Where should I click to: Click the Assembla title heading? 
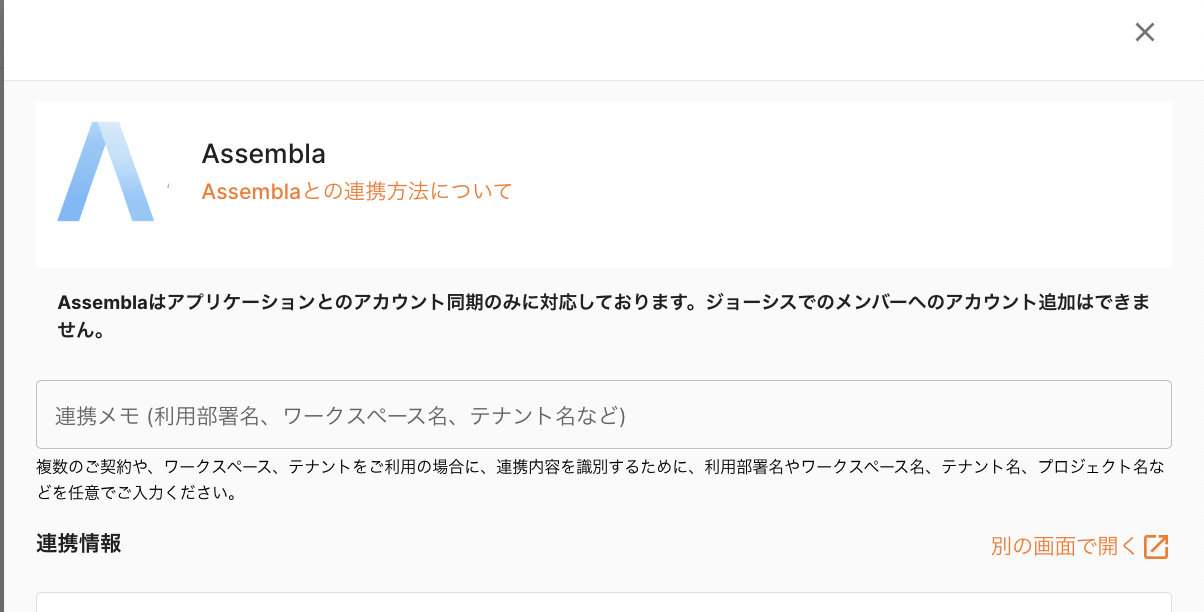pos(264,154)
